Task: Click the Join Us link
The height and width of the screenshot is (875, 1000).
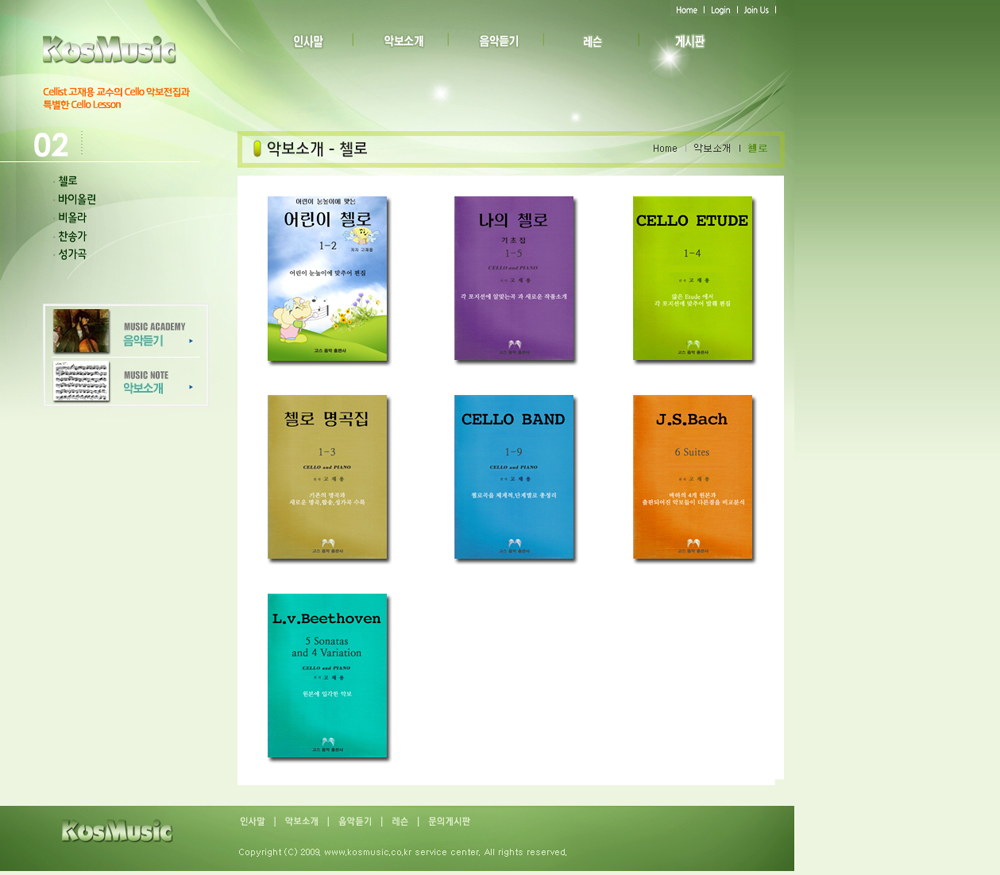Action: (x=756, y=10)
